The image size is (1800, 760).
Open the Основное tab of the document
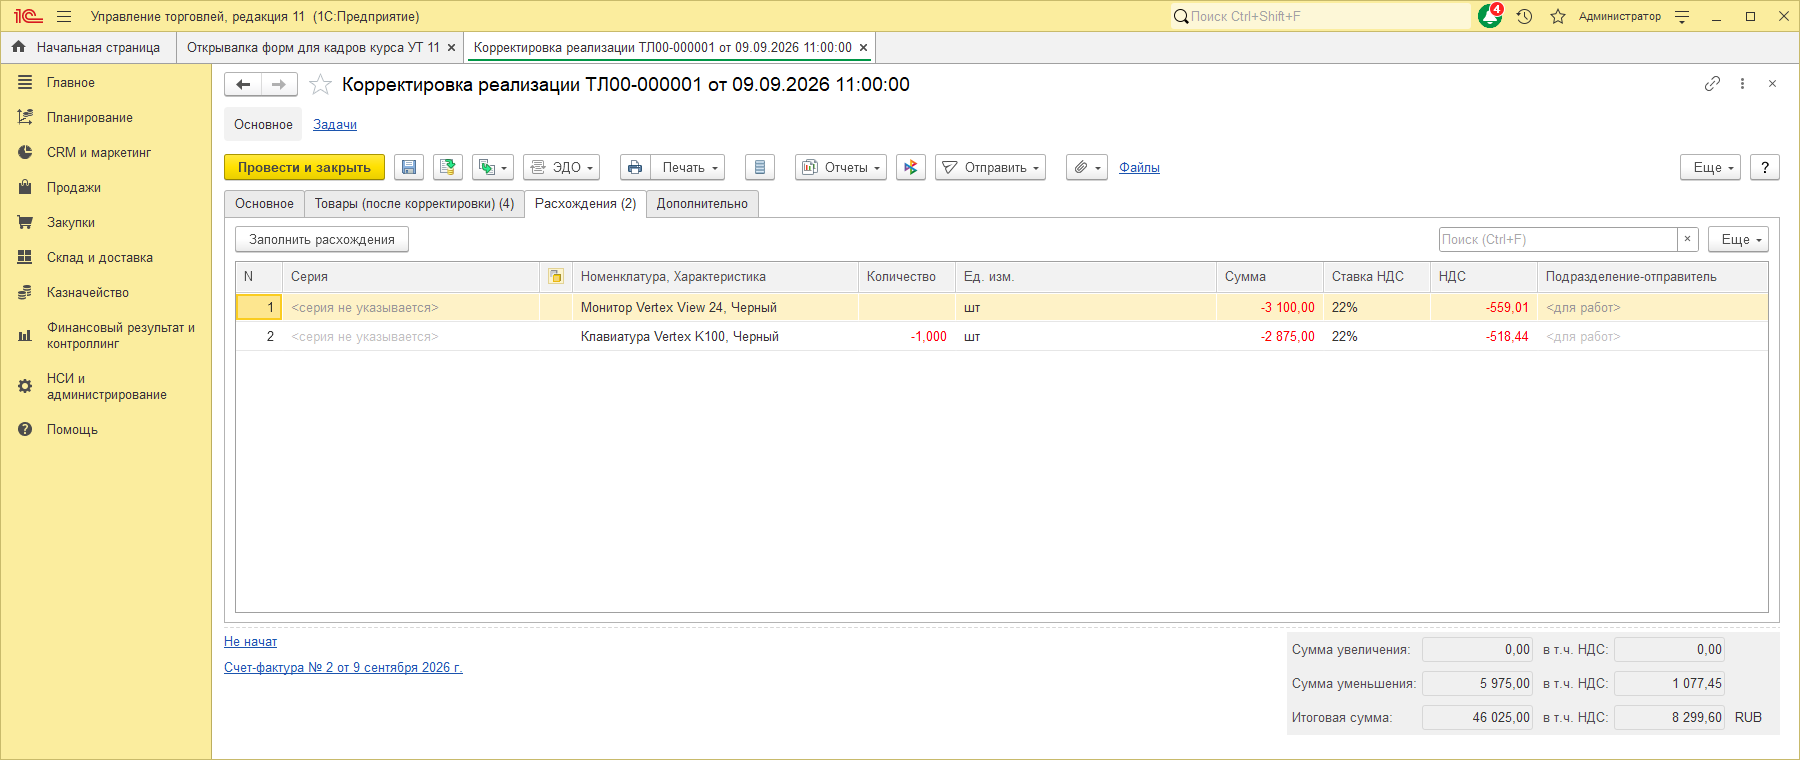click(x=264, y=203)
